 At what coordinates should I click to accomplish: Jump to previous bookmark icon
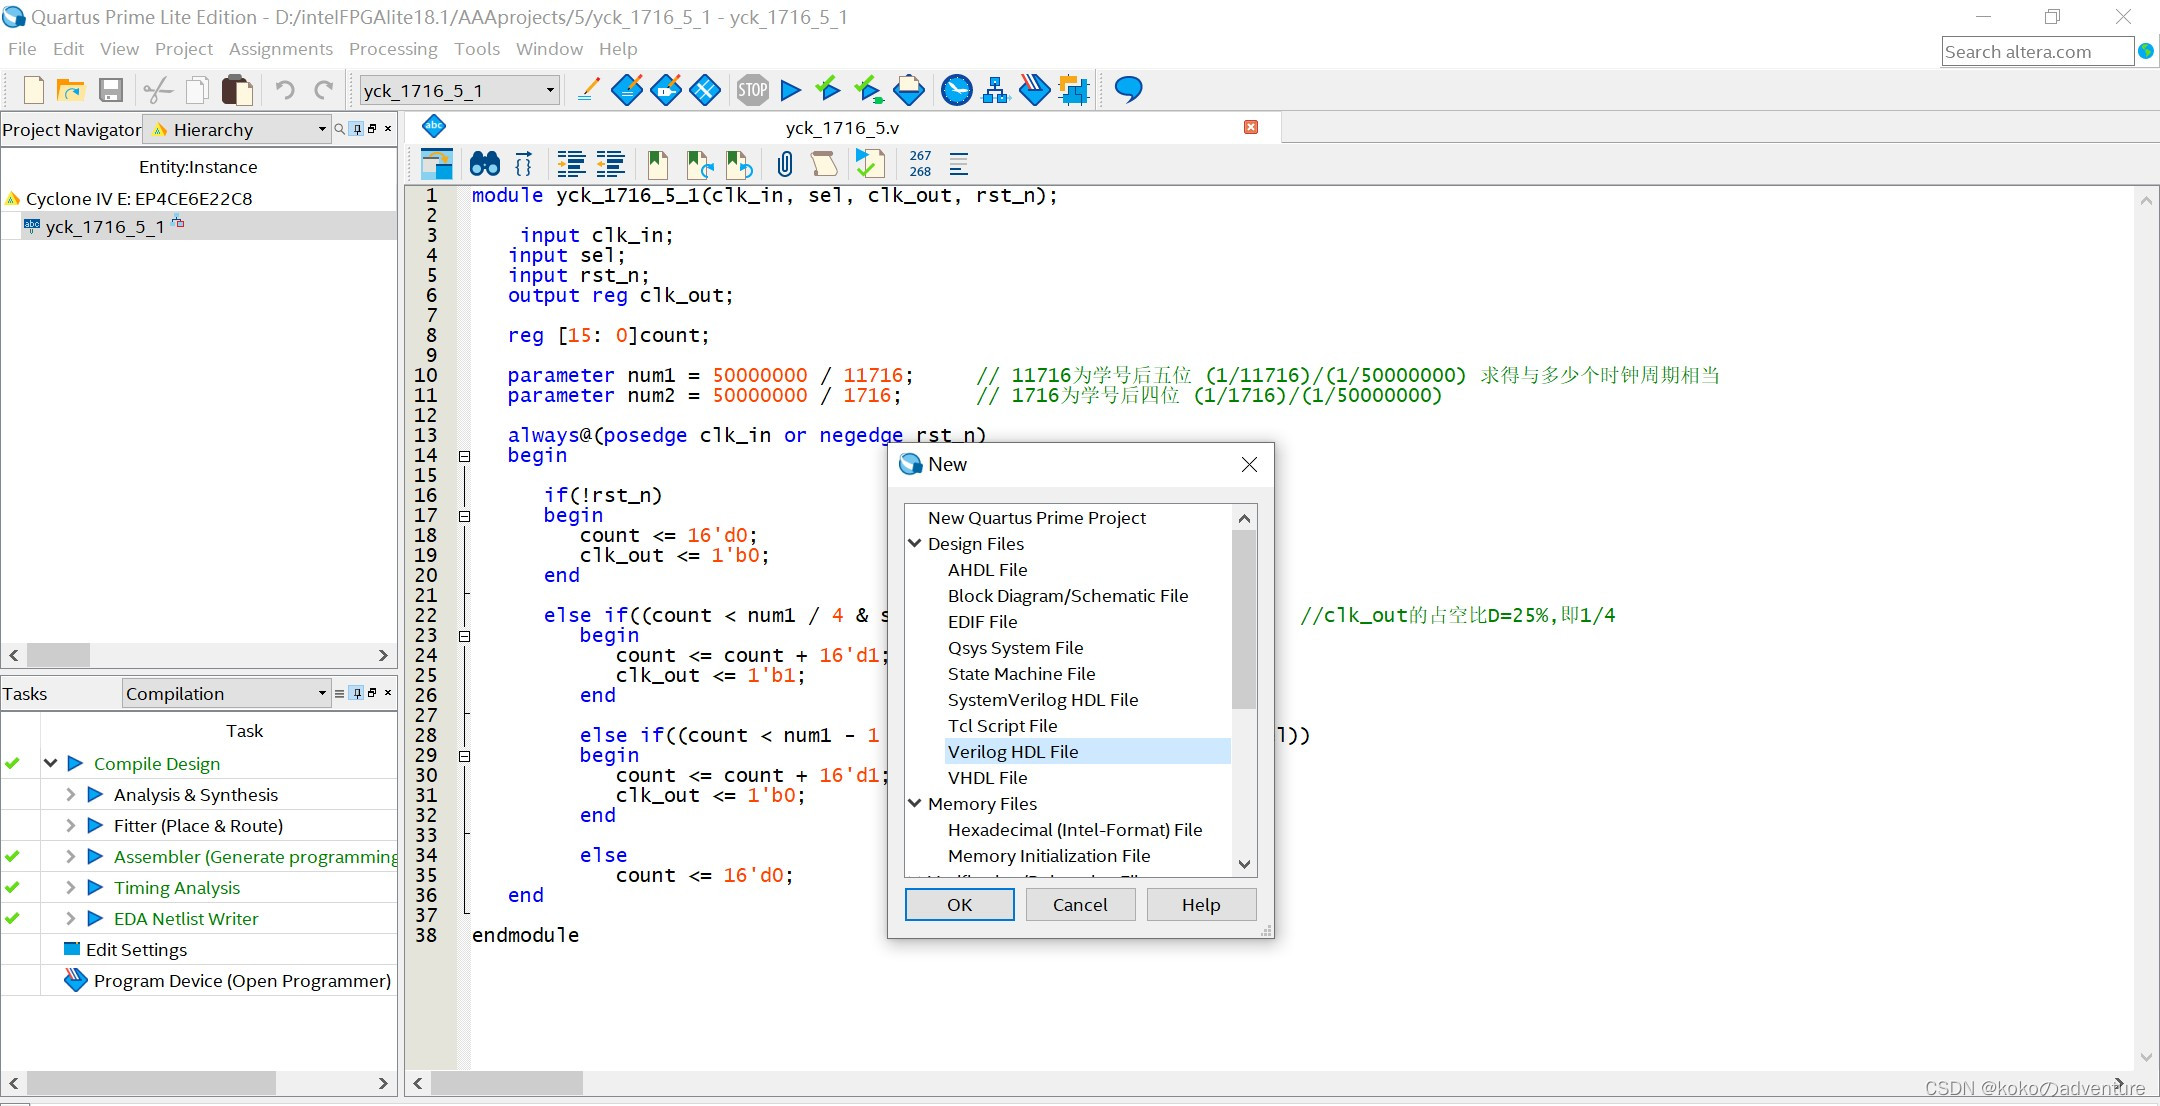739,164
